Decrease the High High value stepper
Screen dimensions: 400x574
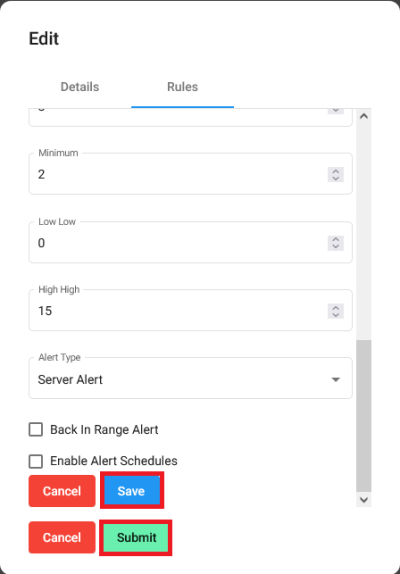336,315
